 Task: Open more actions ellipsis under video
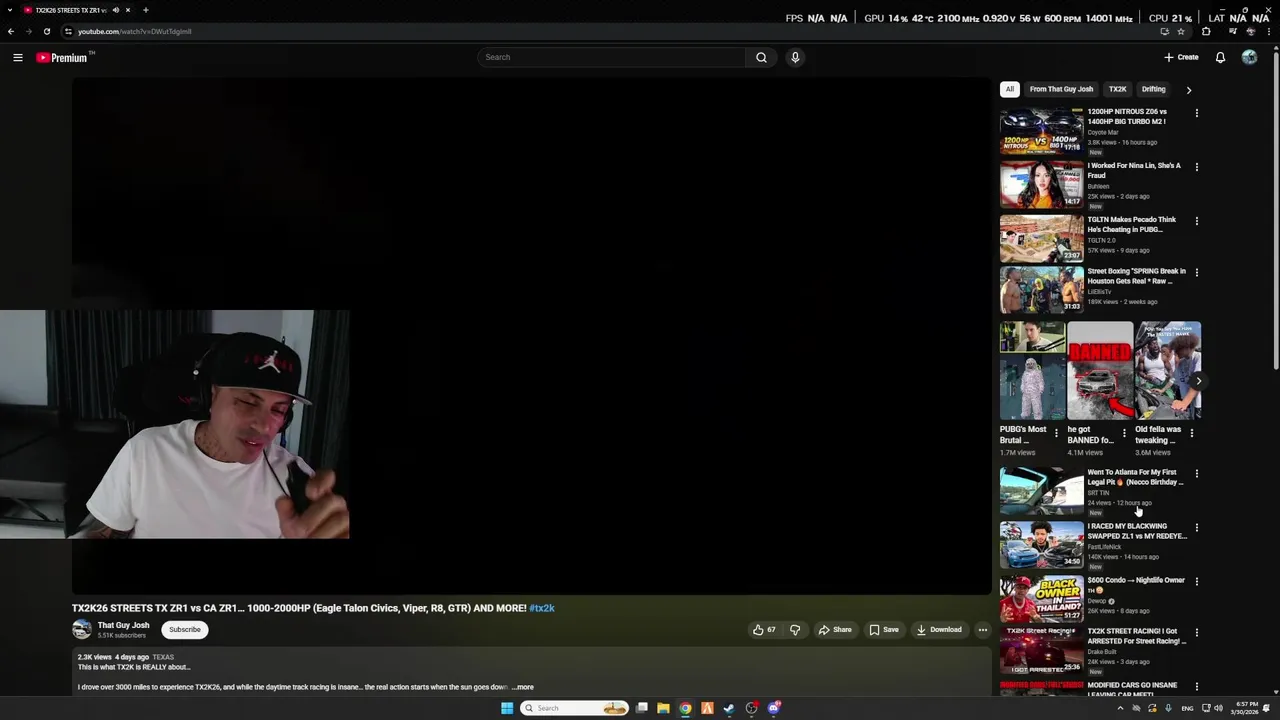click(982, 630)
